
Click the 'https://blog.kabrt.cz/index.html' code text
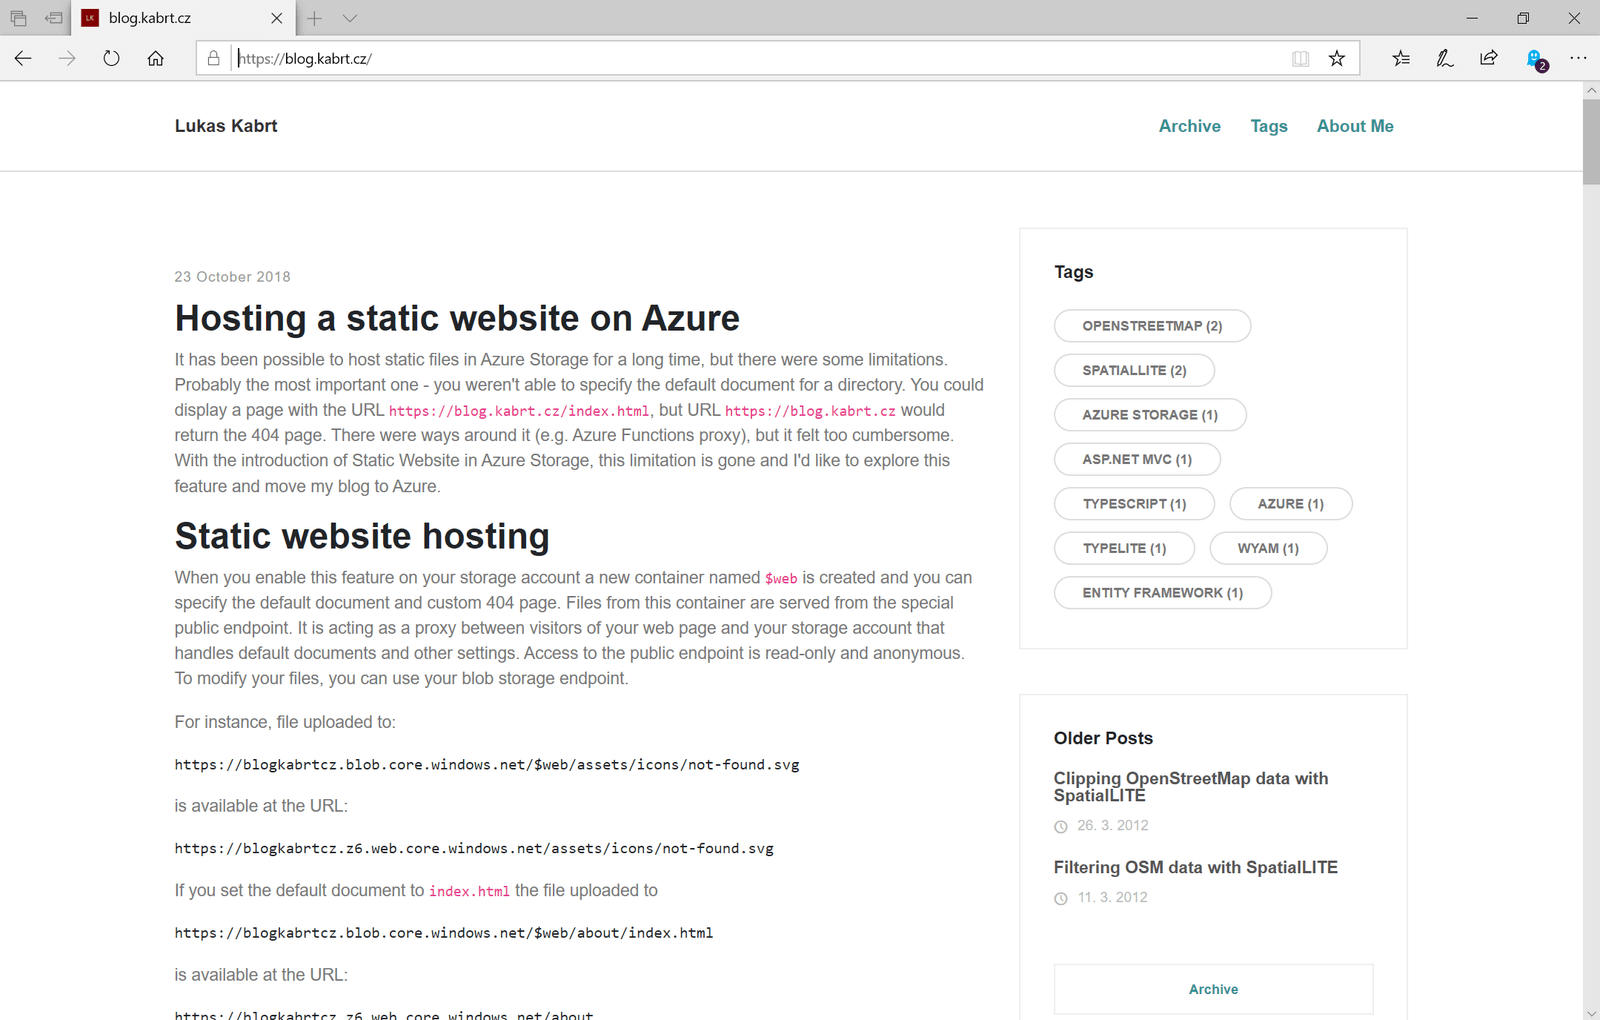click(x=519, y=411)
